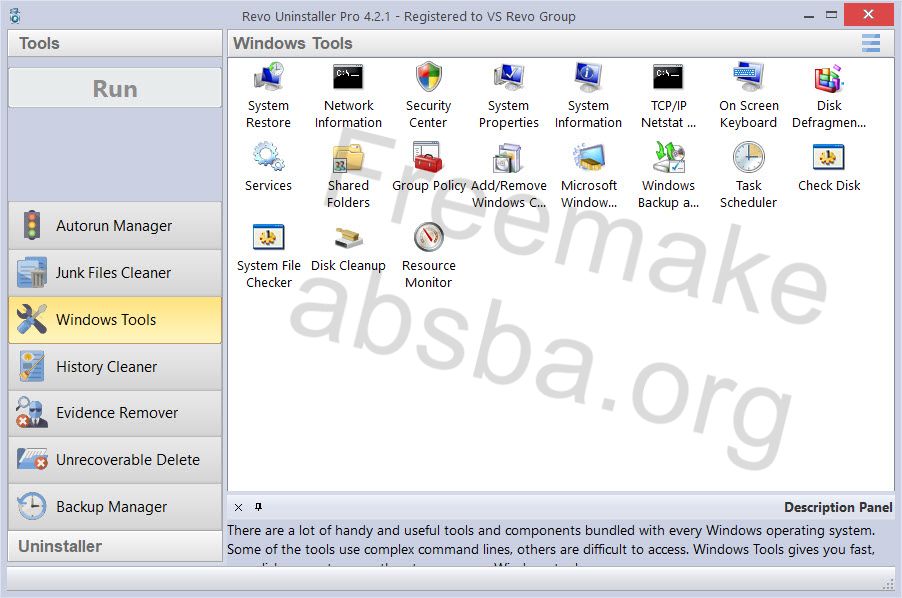Open Windows Backup and restore tool
The width and height of the screenshot is (902, 598).
(668, 175)
